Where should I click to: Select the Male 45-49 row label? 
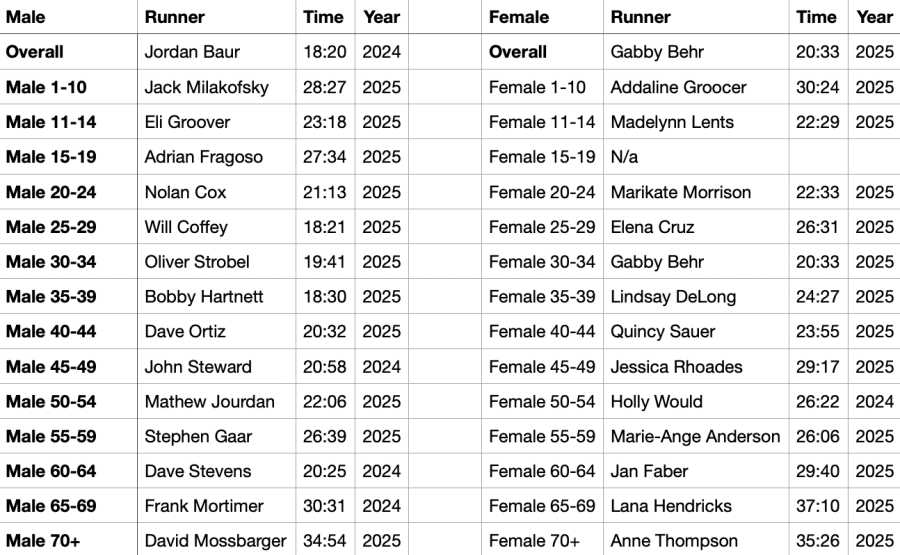tap(50, 367)
